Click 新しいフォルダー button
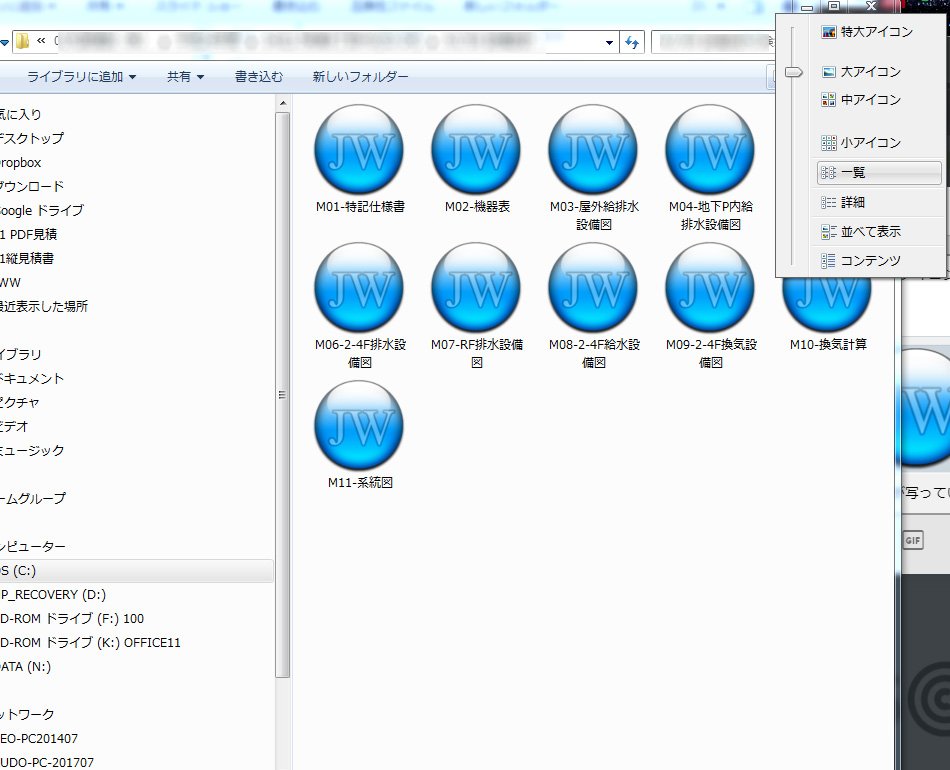This screenshot has height=770, width=950. [x=360, y=77]
